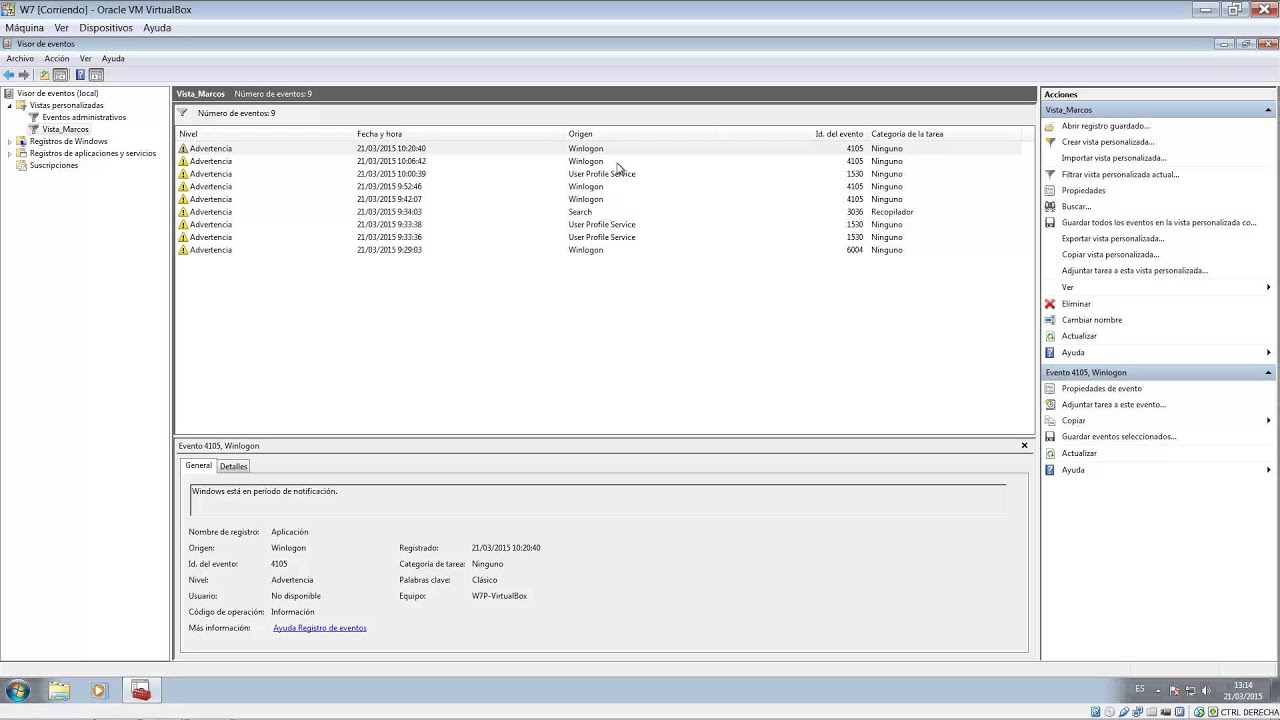The image size is (1280, 720).
Task: Click the Guardar eventos seleccionados disk icon
Action: 1050,437
